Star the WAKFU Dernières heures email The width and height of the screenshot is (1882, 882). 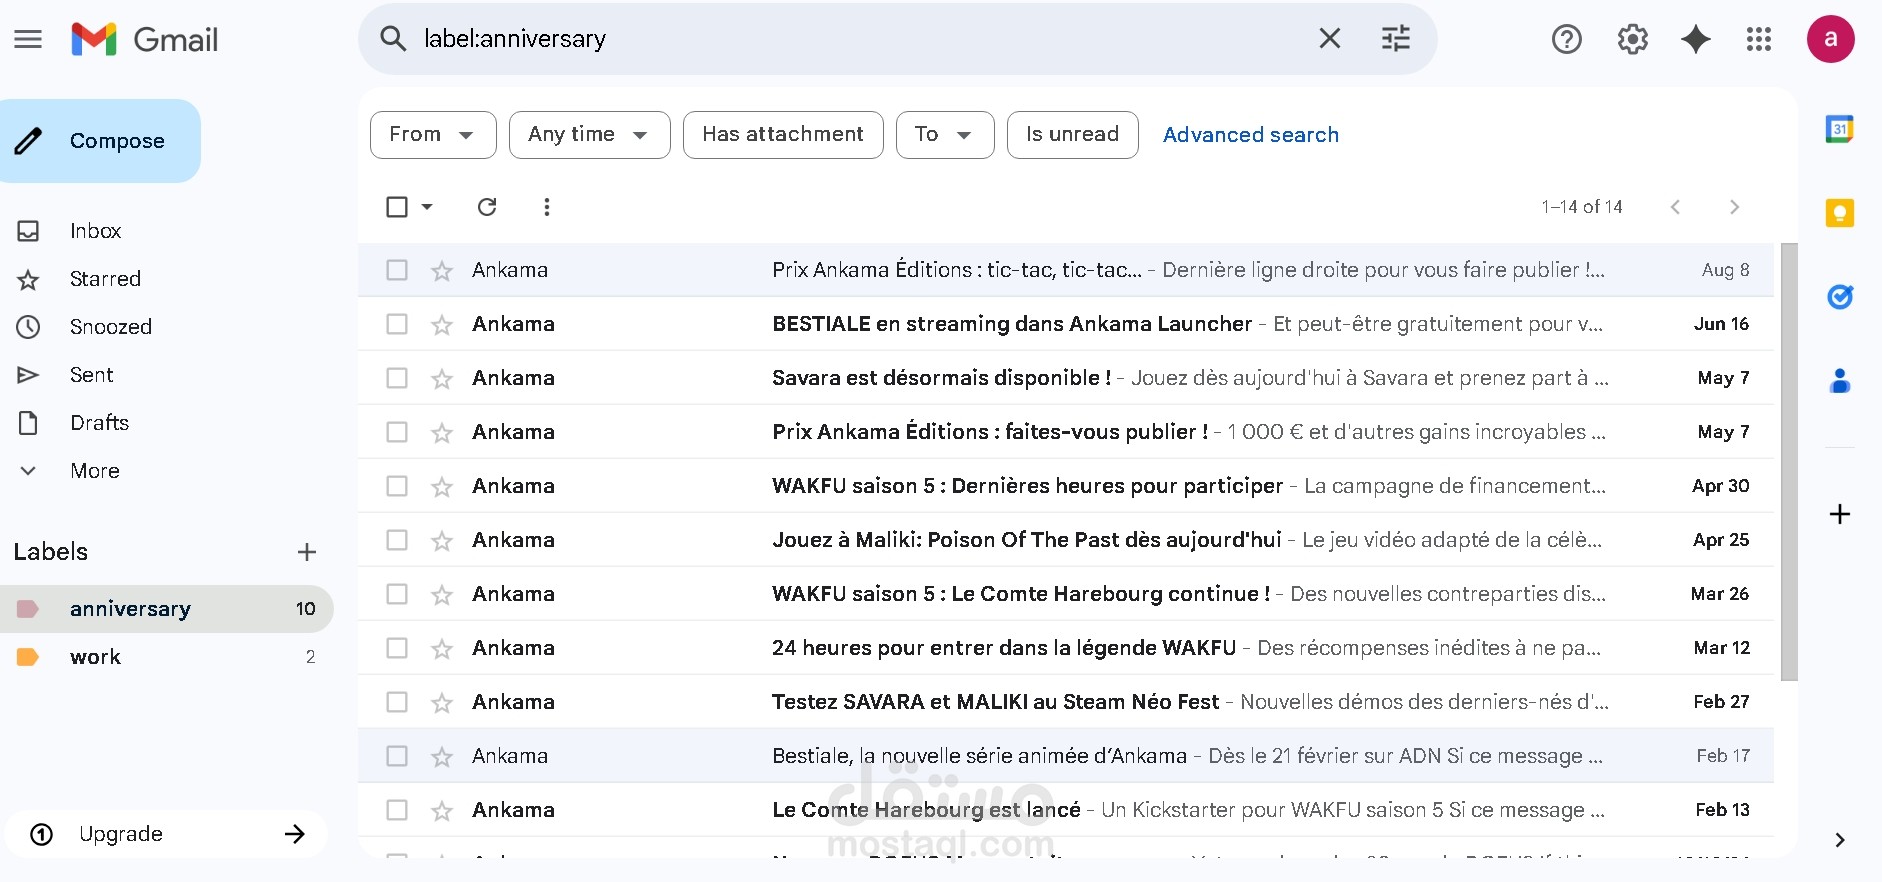coord(442,487)
